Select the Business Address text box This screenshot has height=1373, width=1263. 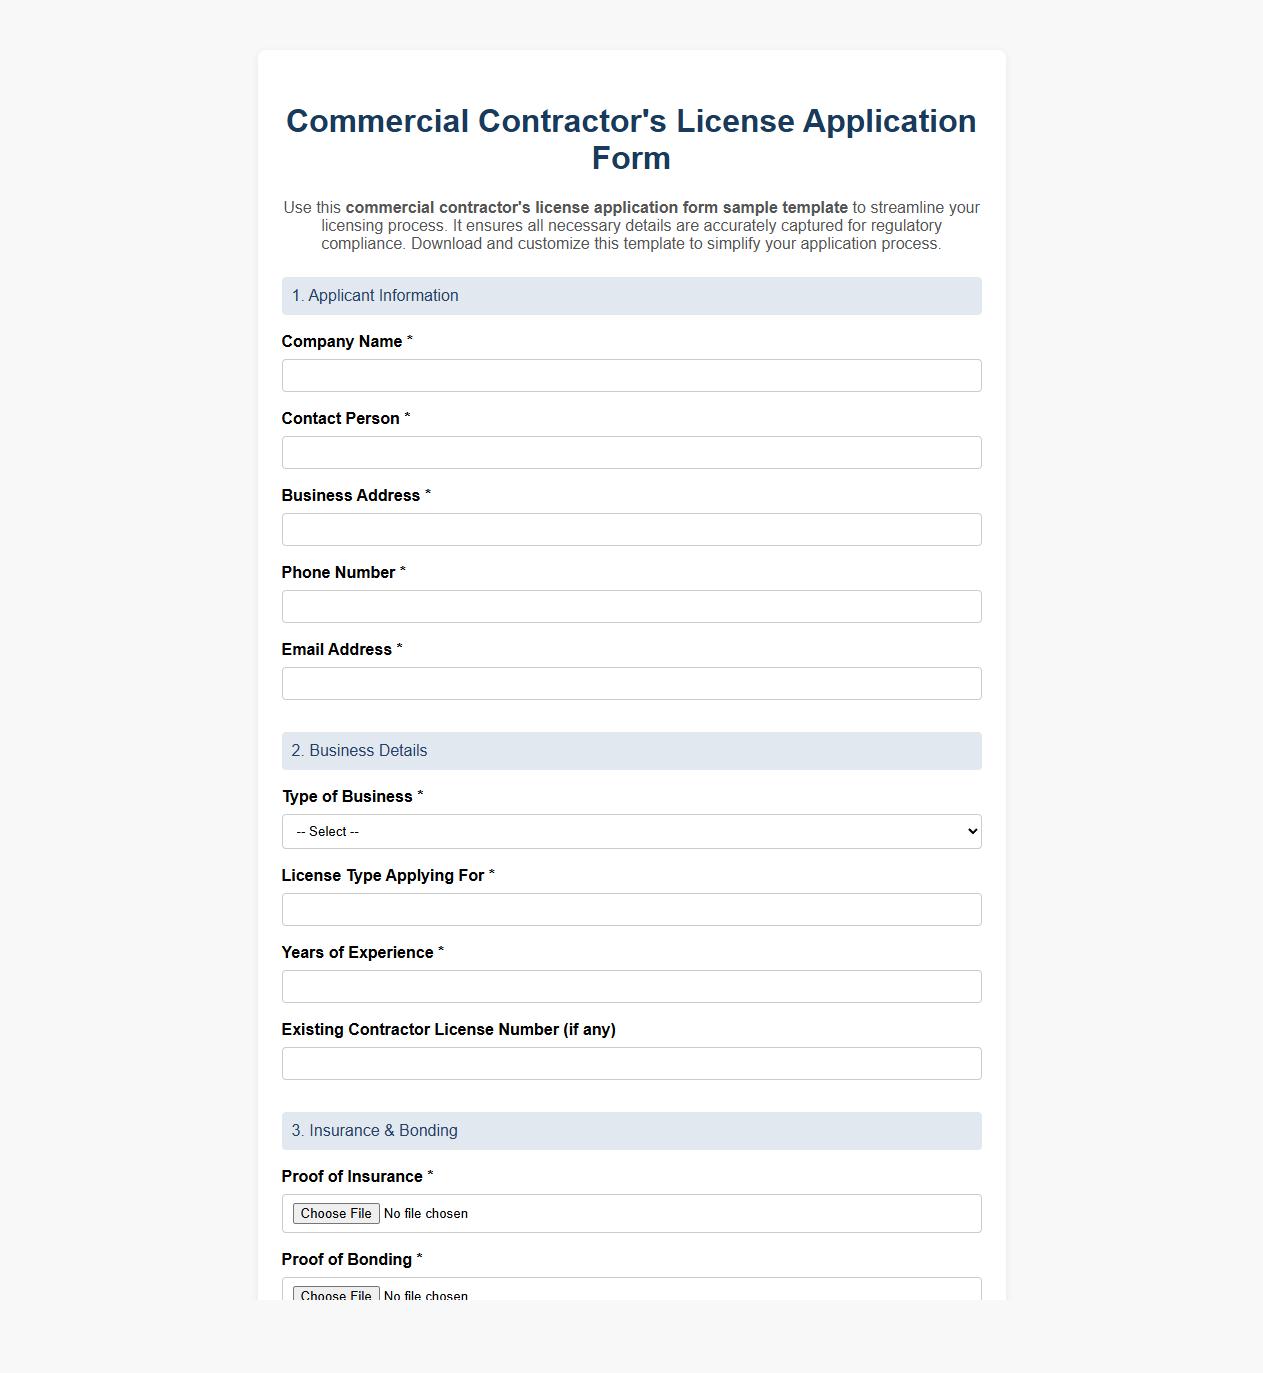pyautogui.click(x=631, y=529)
